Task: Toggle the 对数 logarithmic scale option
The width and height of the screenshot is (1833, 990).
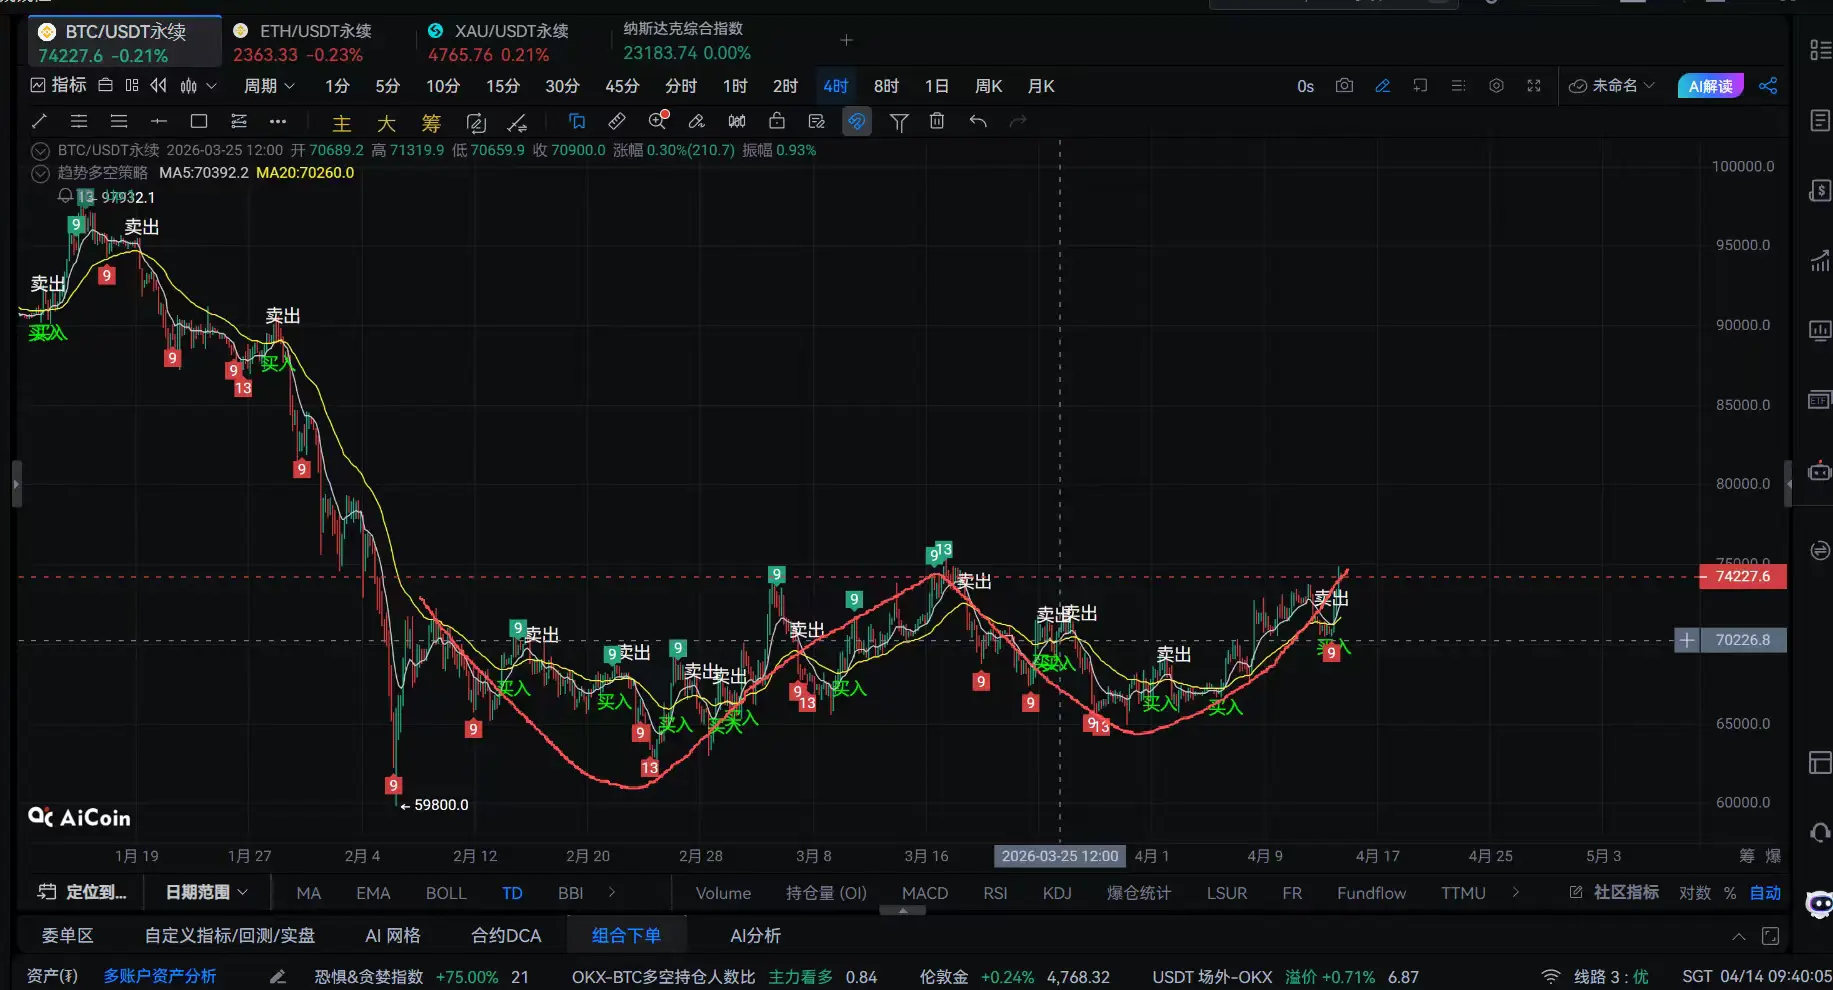Action: [x=1694, y=893]
